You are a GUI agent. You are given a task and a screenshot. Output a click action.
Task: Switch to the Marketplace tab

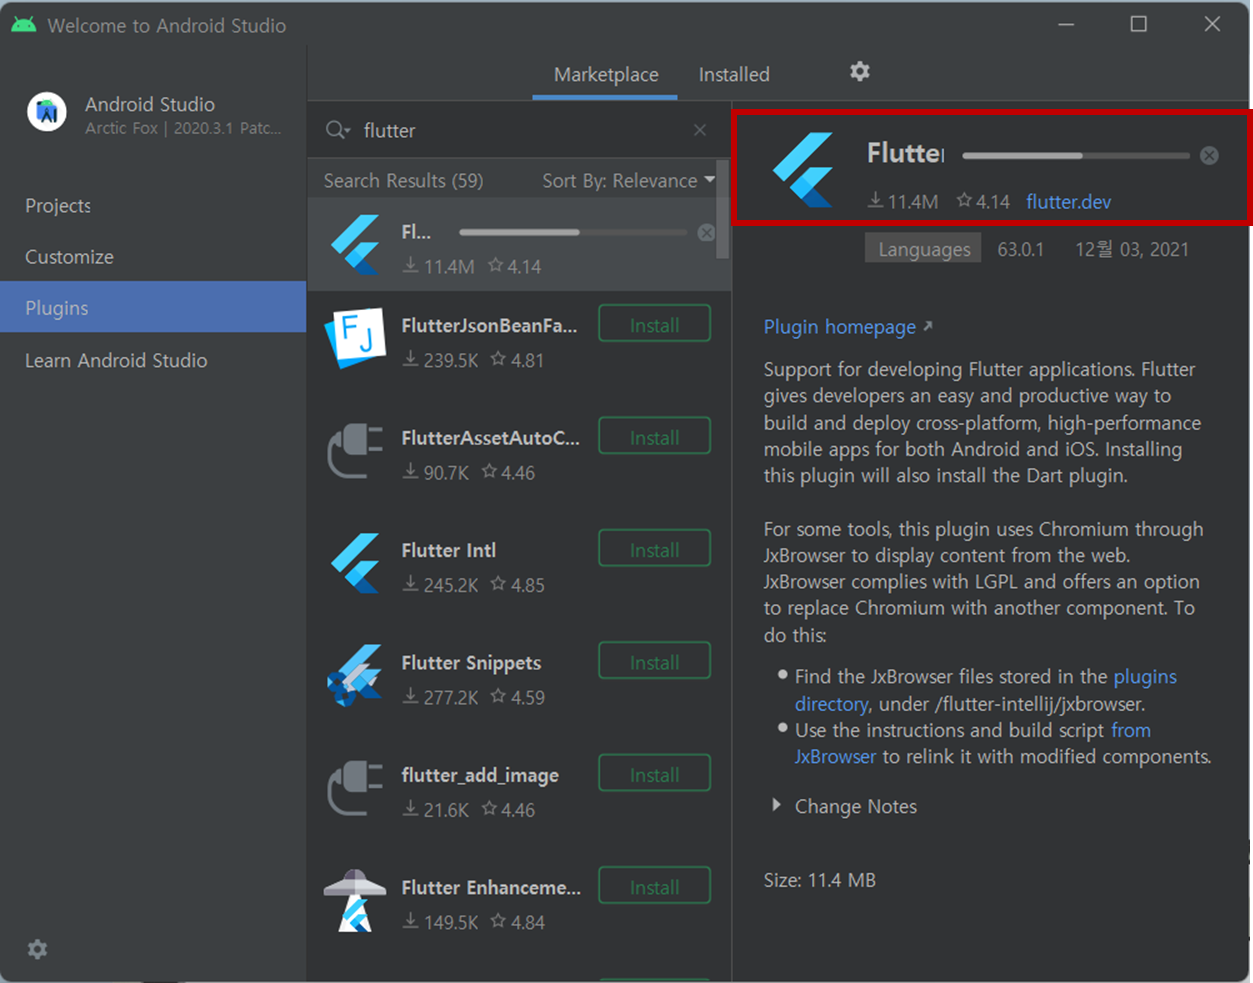click(606, 75)
